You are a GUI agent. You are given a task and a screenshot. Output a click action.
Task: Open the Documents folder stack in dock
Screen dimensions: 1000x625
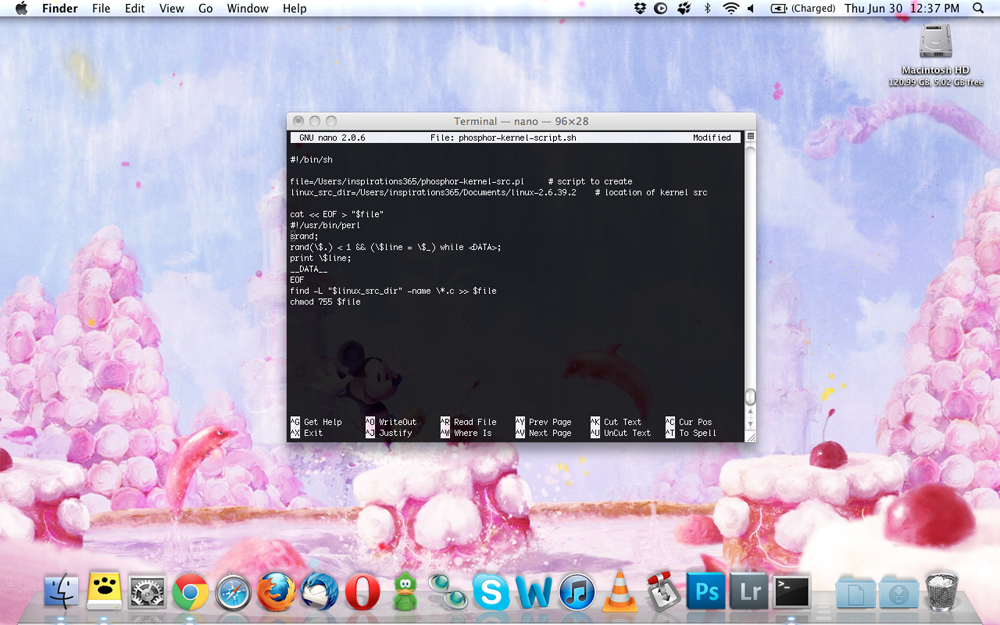(x=855, y=592)
